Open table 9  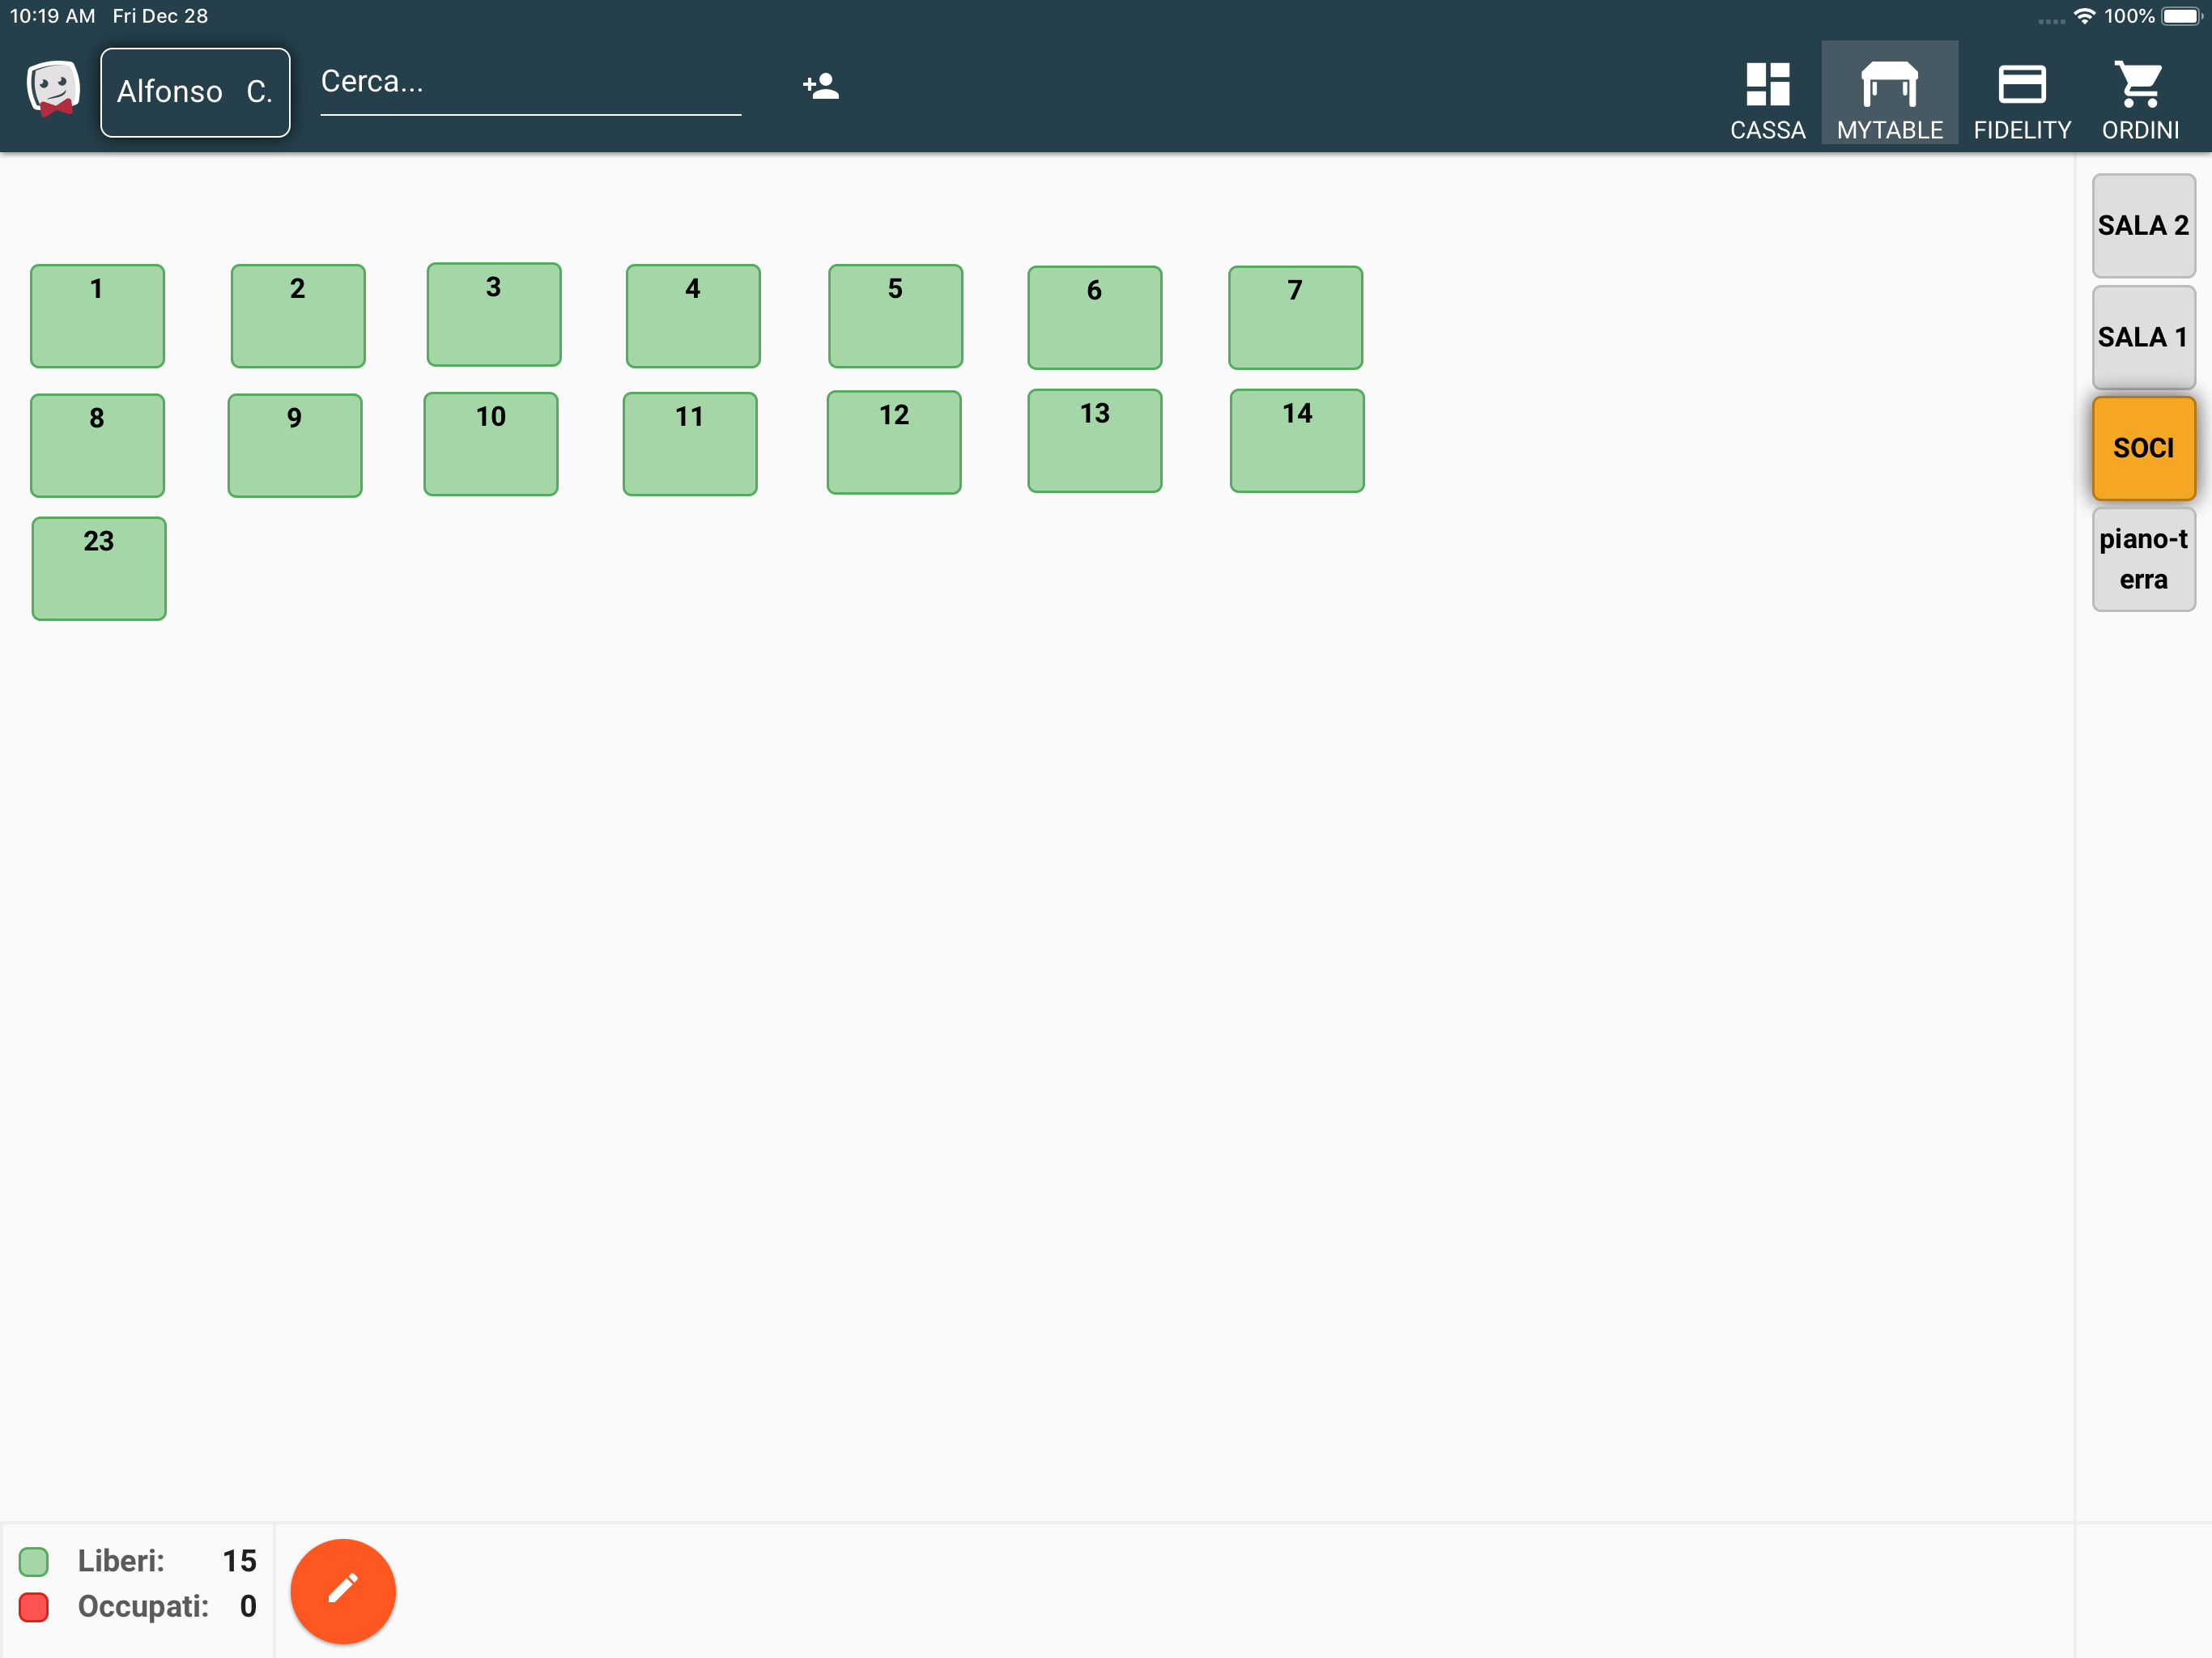click(295, 445)
